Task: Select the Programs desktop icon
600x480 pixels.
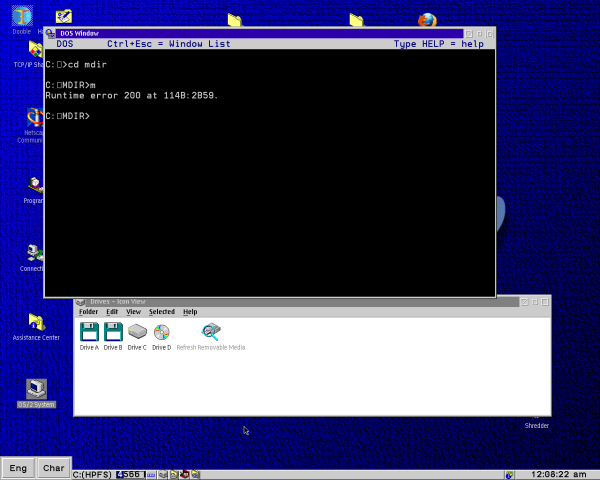Action: tap(35, 186)
